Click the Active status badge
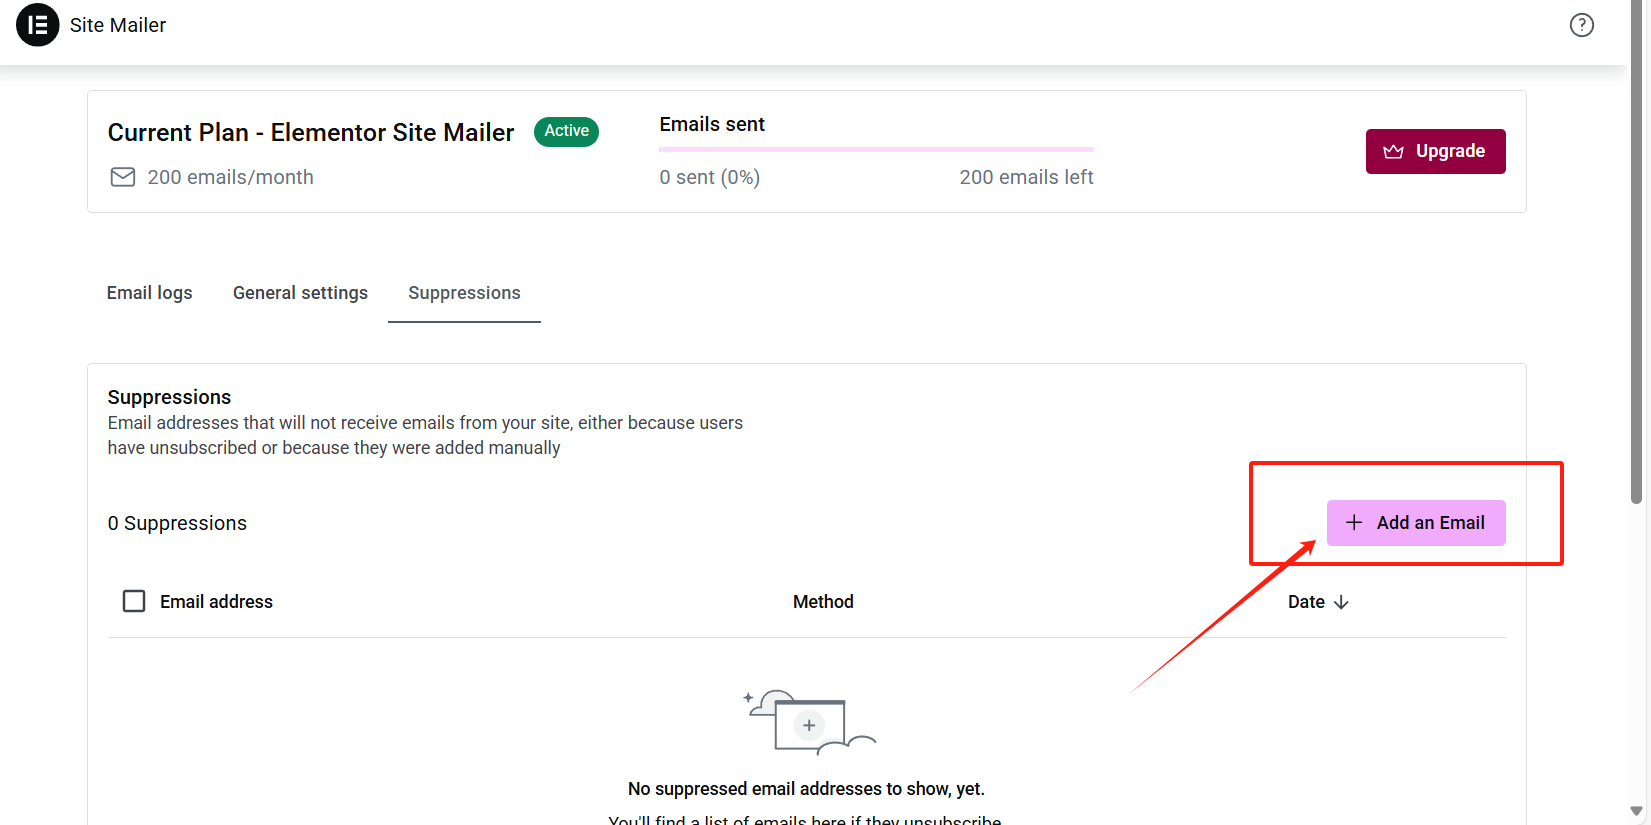This screenshot has width=1651, height=825. coord(566,131)
